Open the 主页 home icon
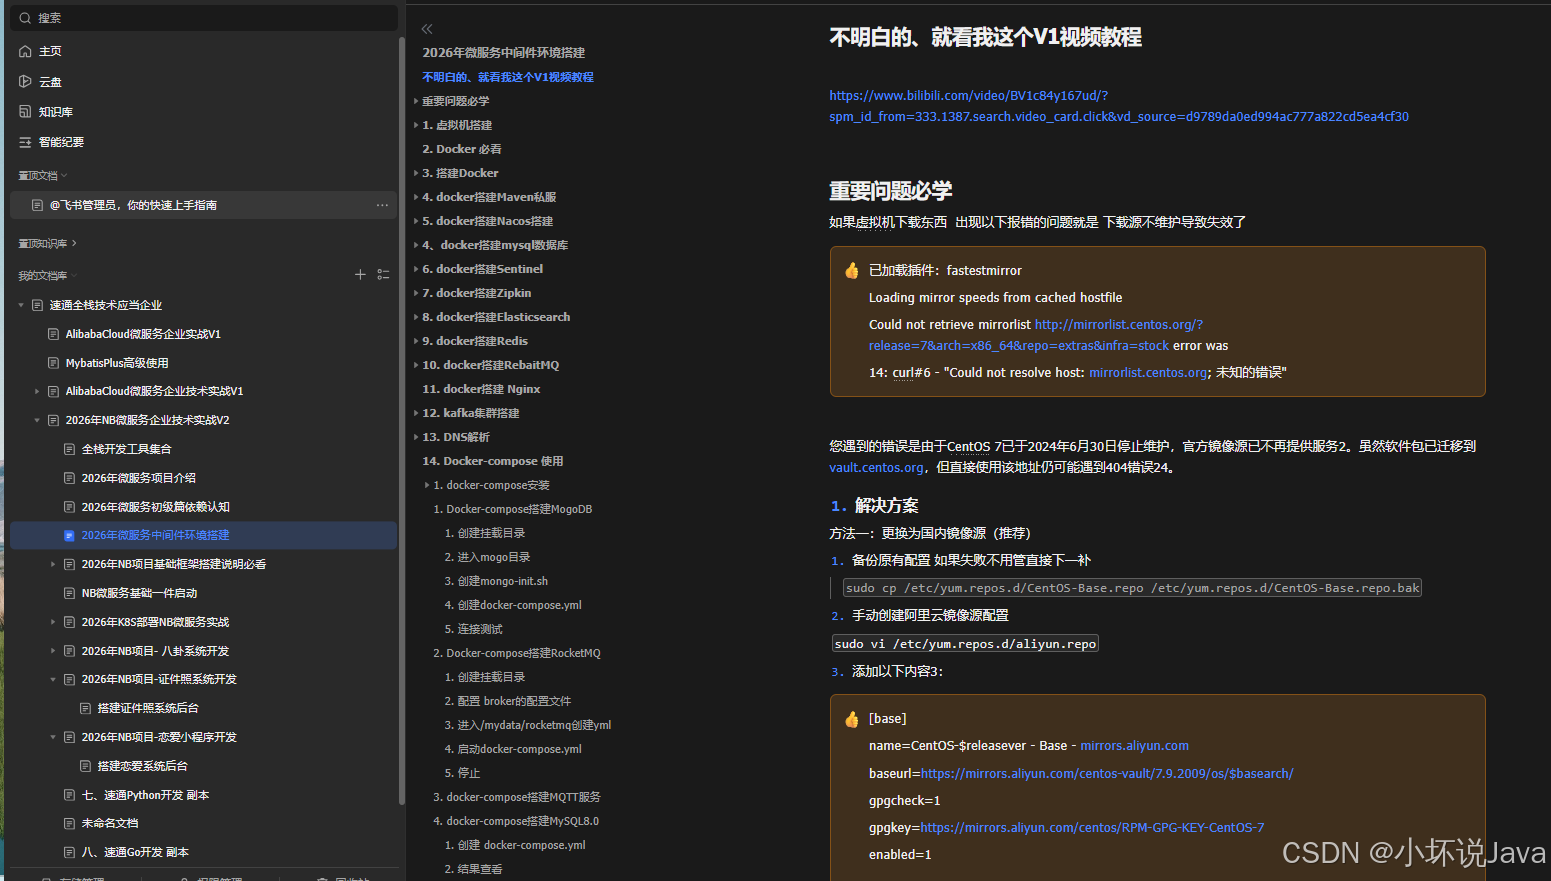 pos(25,51)
